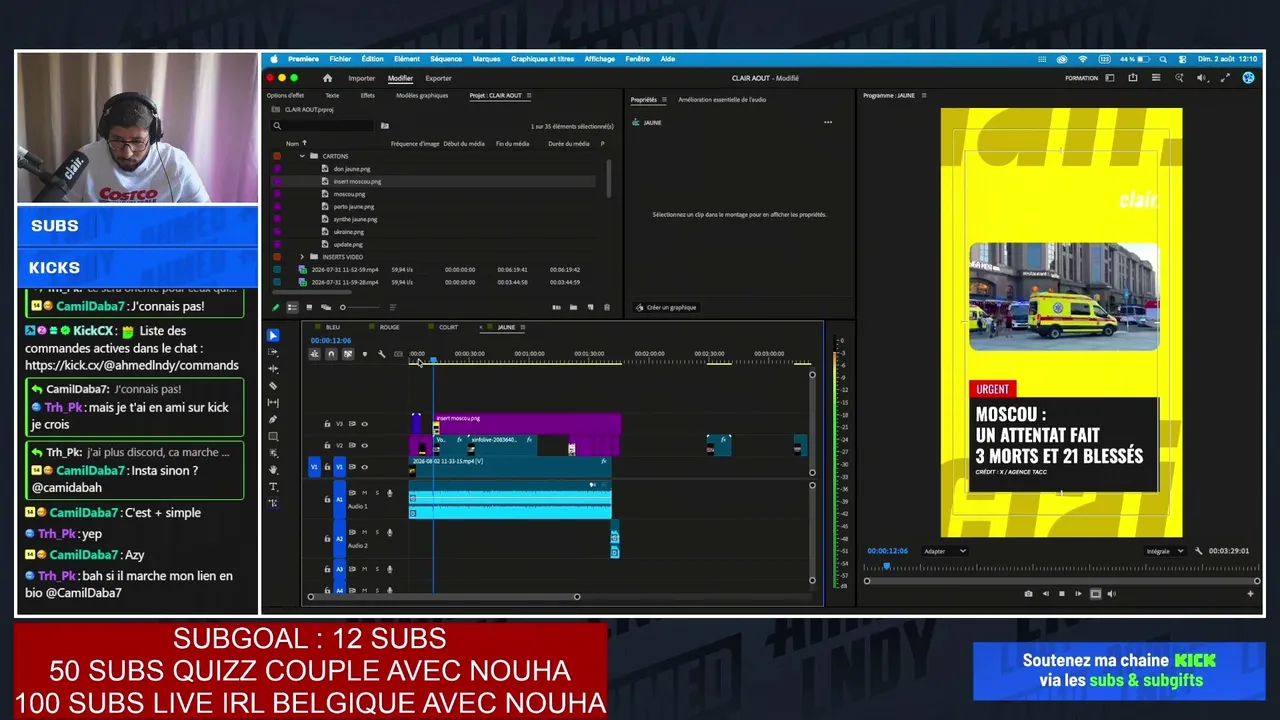Toggle V1 track visibility eye
1280x720 pixels.
coord(364,466)
